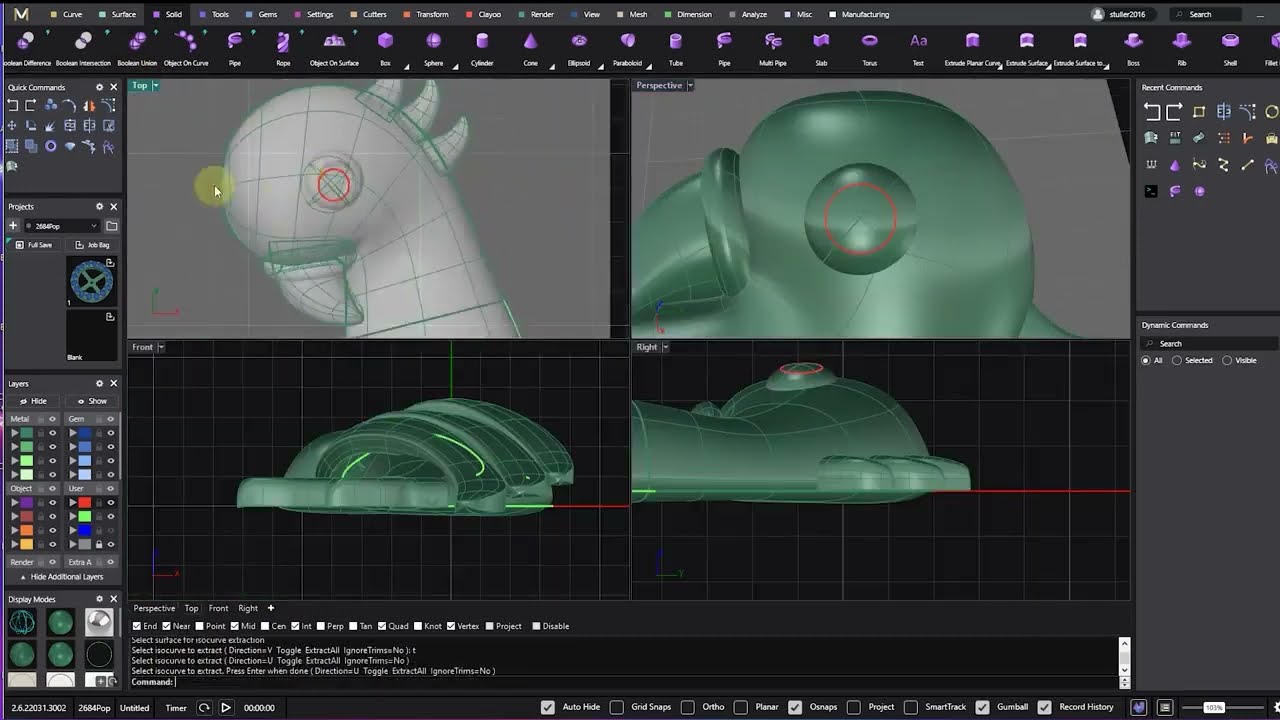Toggle Grid Snaps in status bar
The width and height of the screenshot is (1280, 720).
(x=617, y=707)
